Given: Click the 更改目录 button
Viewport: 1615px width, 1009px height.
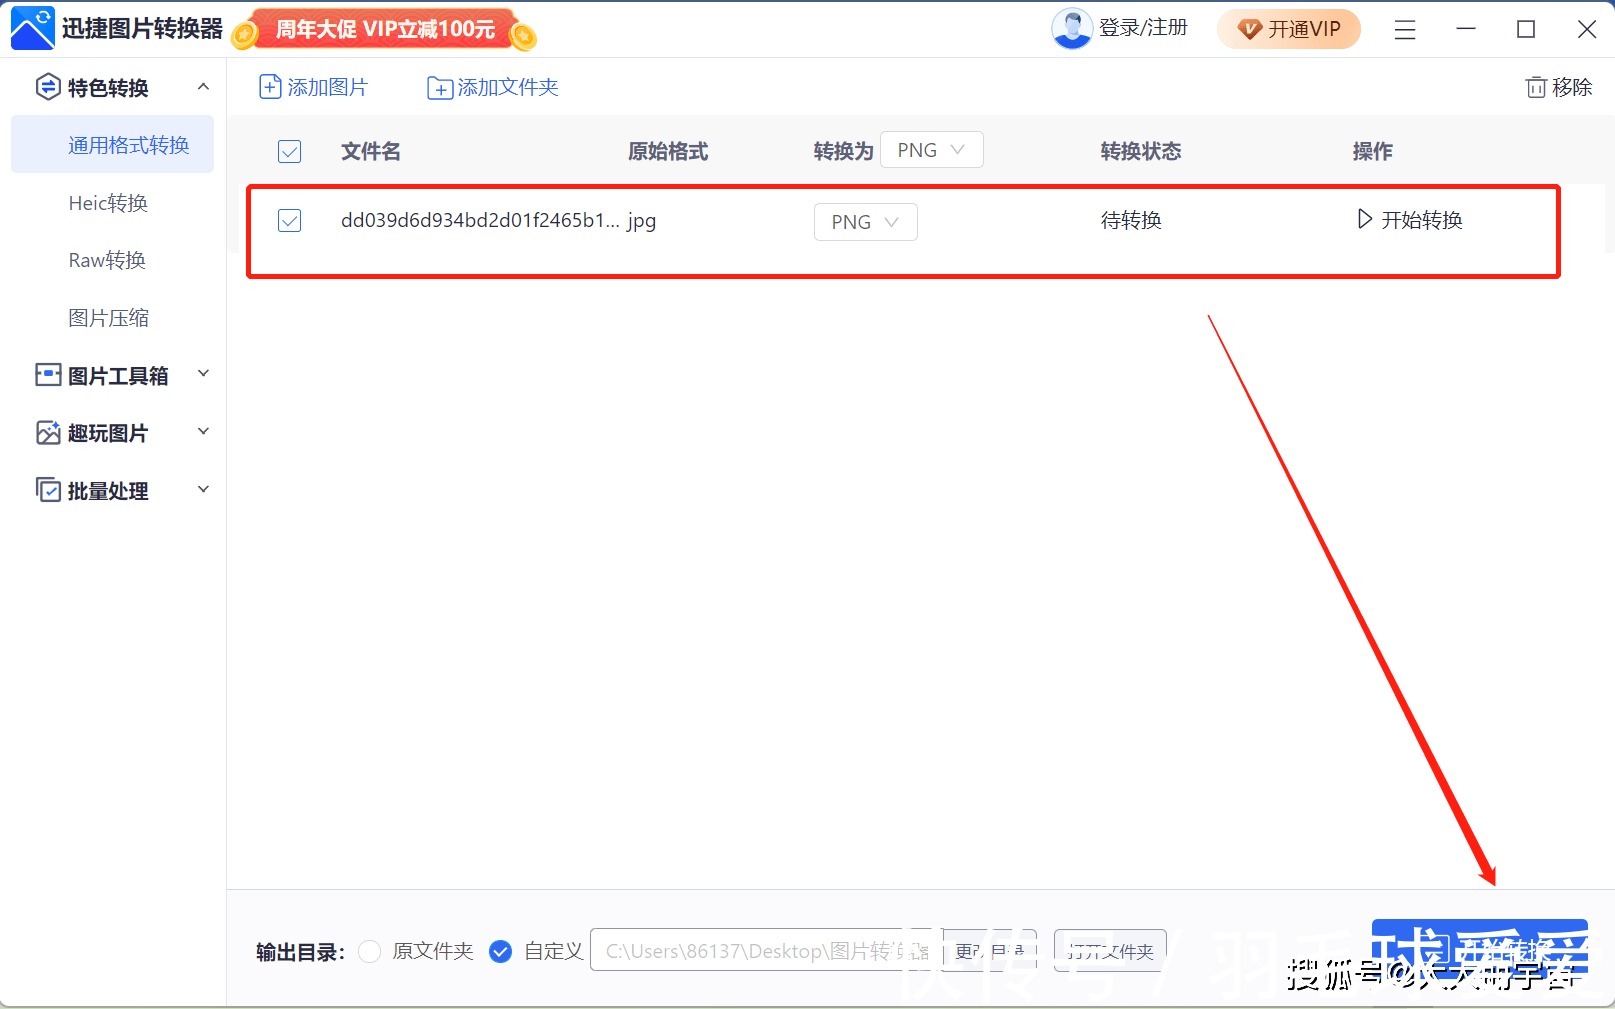Looking at the screenshot, I should click(989, 950).
